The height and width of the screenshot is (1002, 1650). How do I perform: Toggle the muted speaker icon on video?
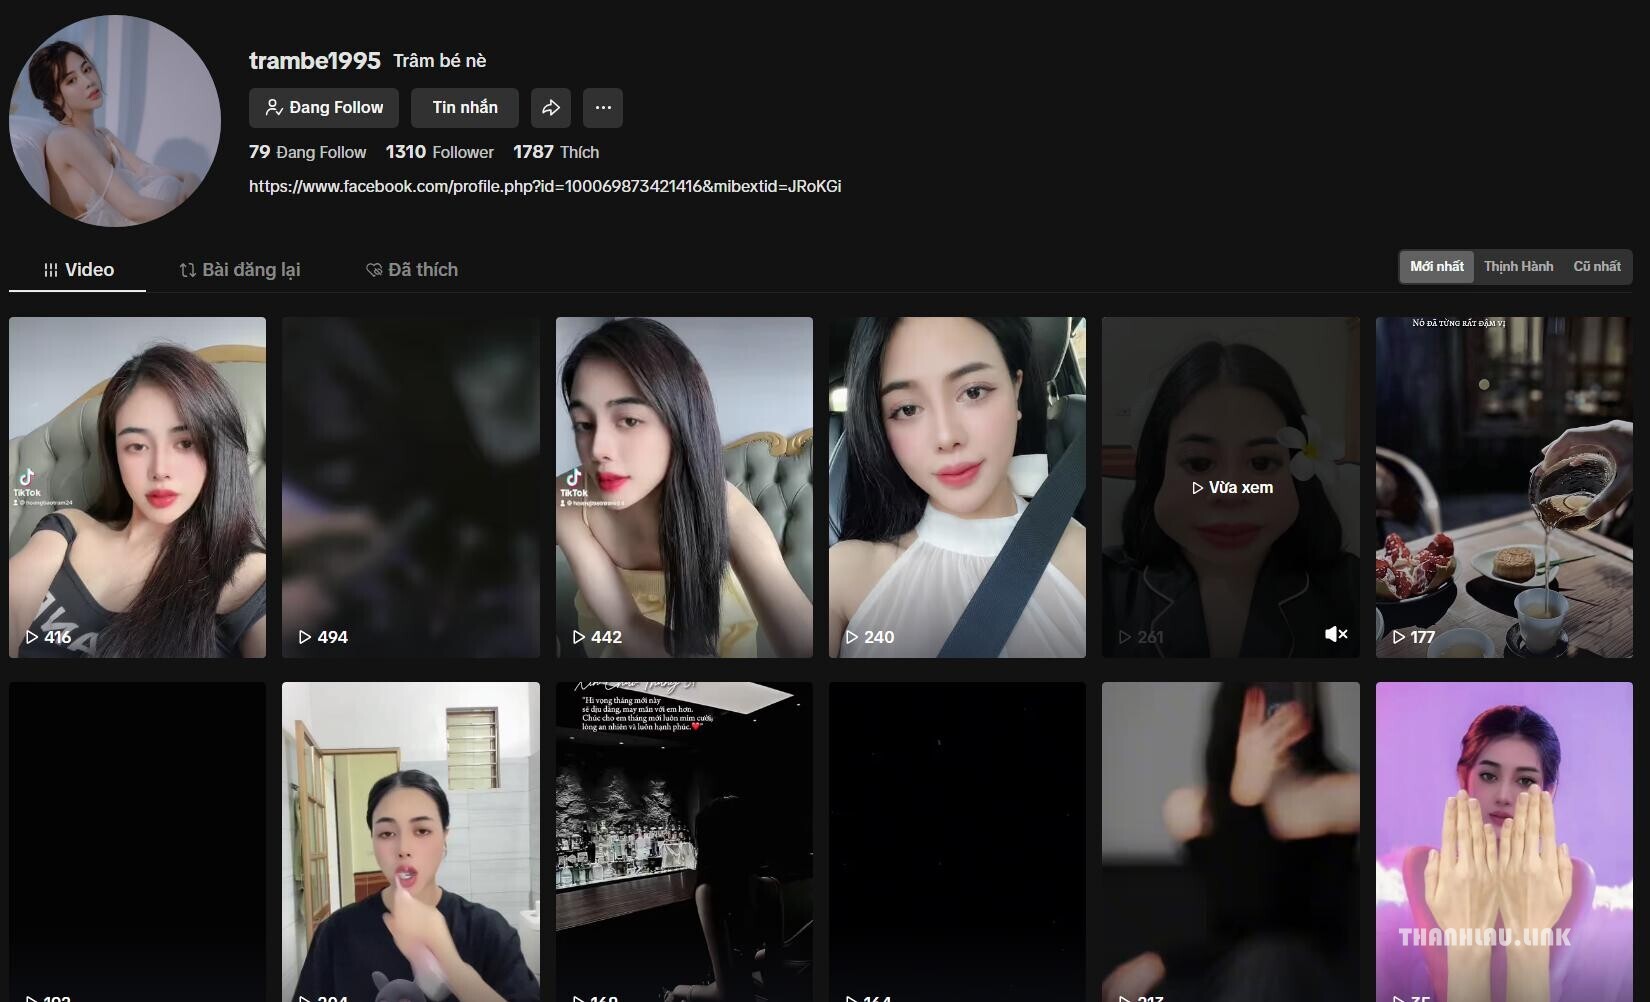(1336, 634)
